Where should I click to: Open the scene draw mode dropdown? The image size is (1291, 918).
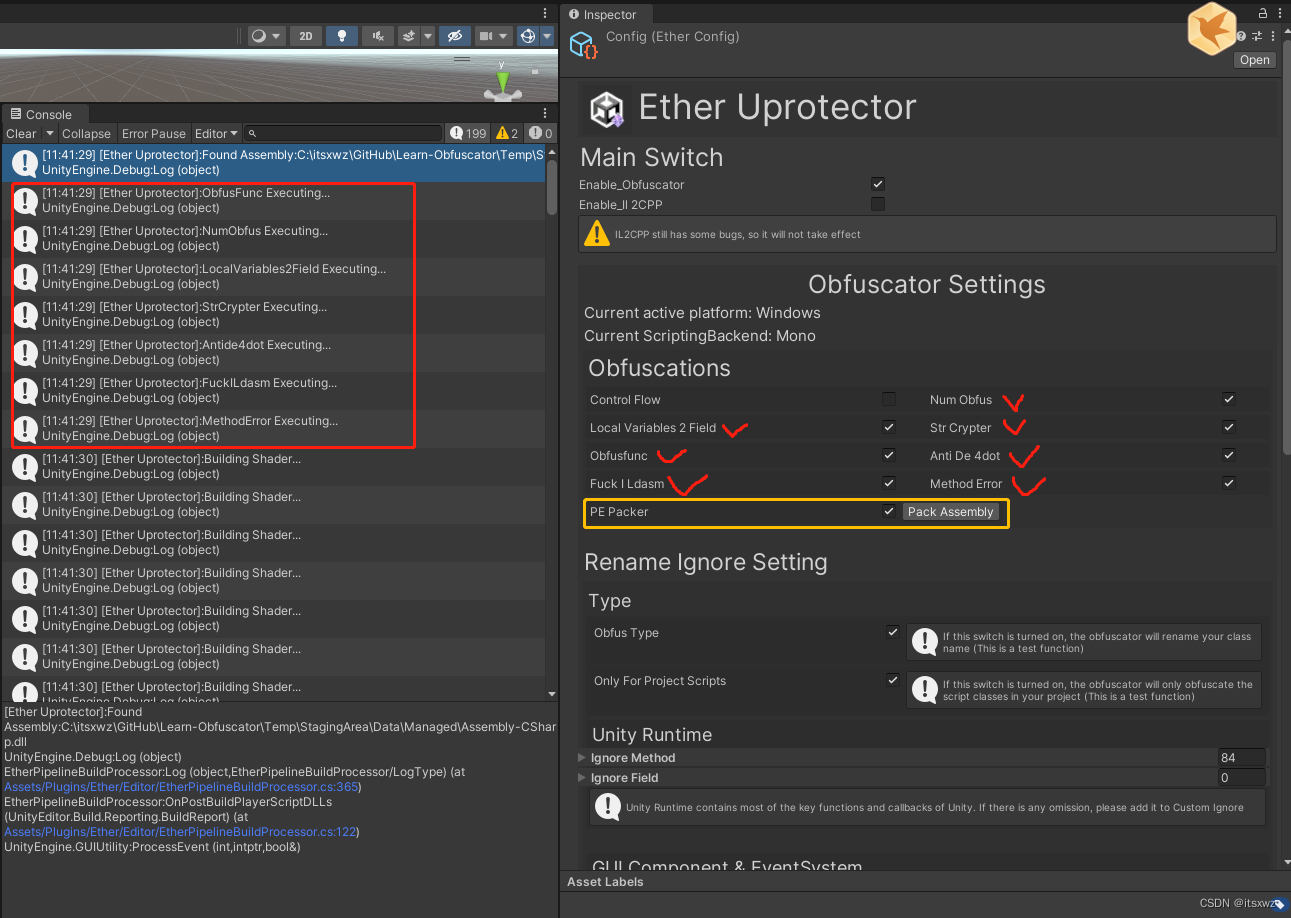[x=266, y=36]
